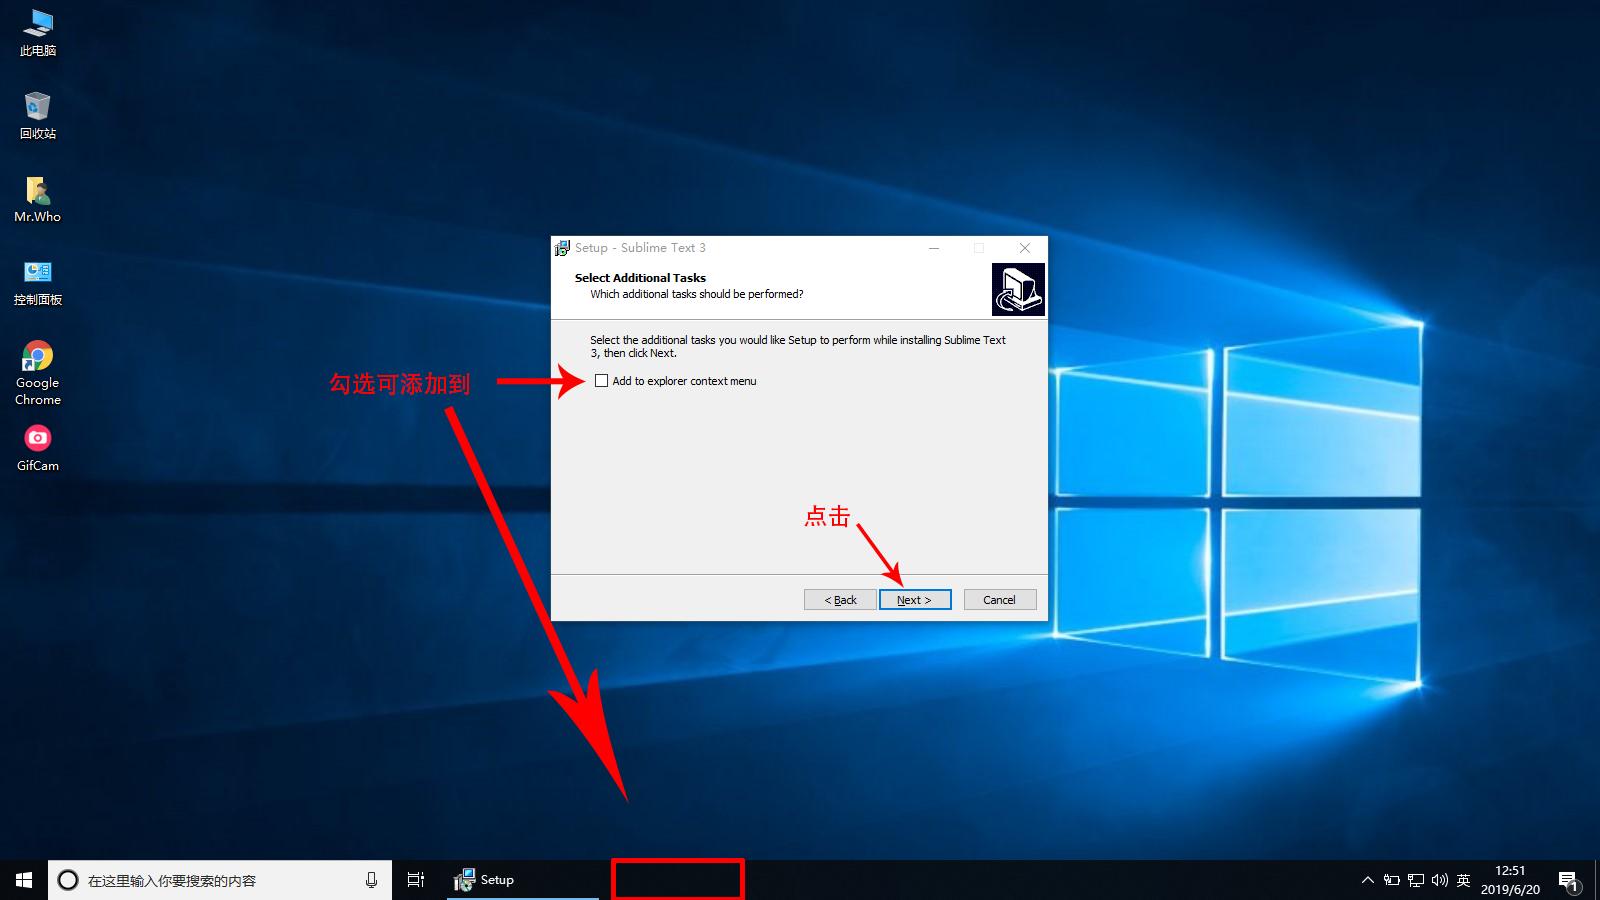Activate the microphone icon in the search box
This screenshot has height=900, width=1600.
(x=371, y=880)
